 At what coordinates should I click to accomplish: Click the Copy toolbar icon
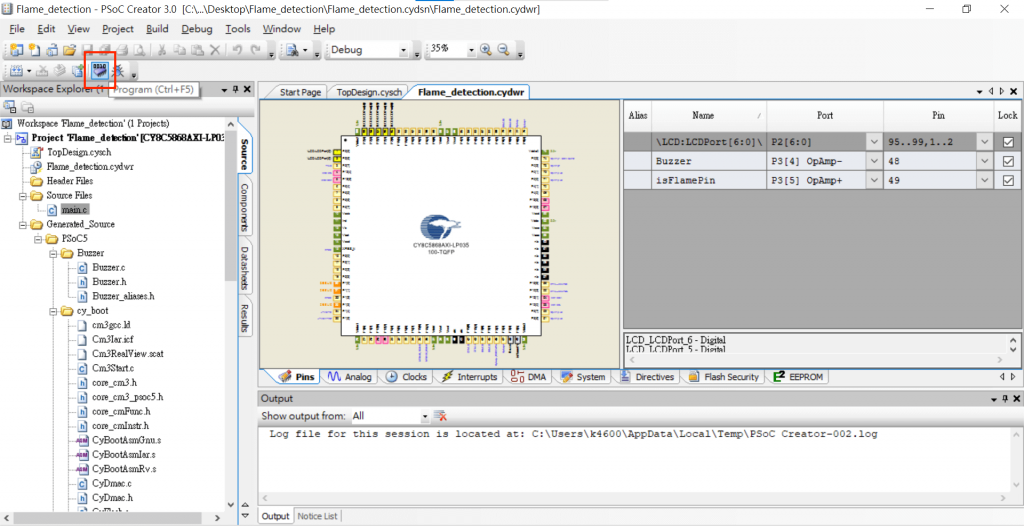179,50
